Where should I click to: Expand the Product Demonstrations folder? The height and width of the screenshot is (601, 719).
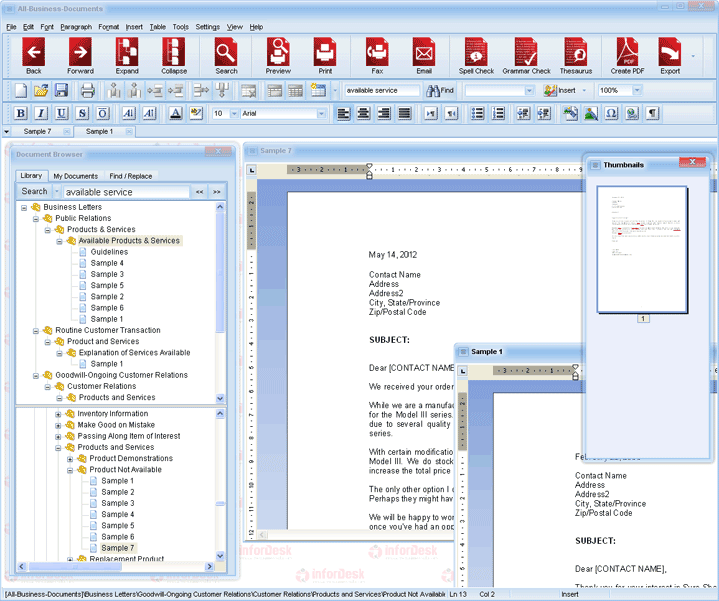click(70, 459)
